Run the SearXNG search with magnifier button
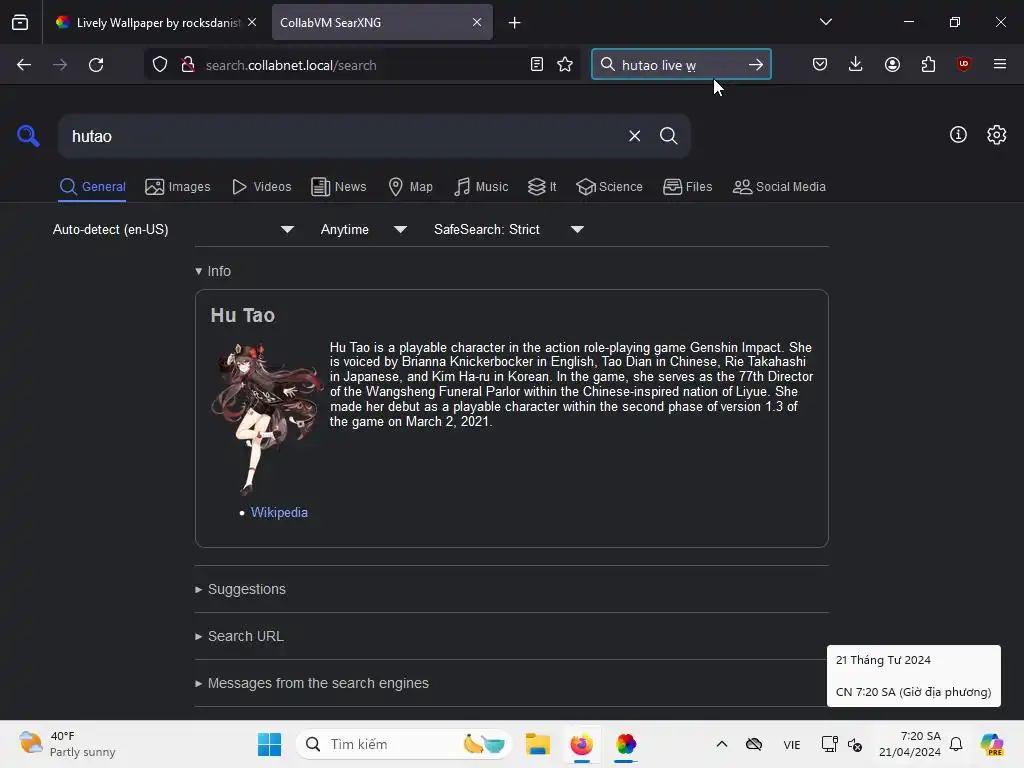 tap(668, 136)
